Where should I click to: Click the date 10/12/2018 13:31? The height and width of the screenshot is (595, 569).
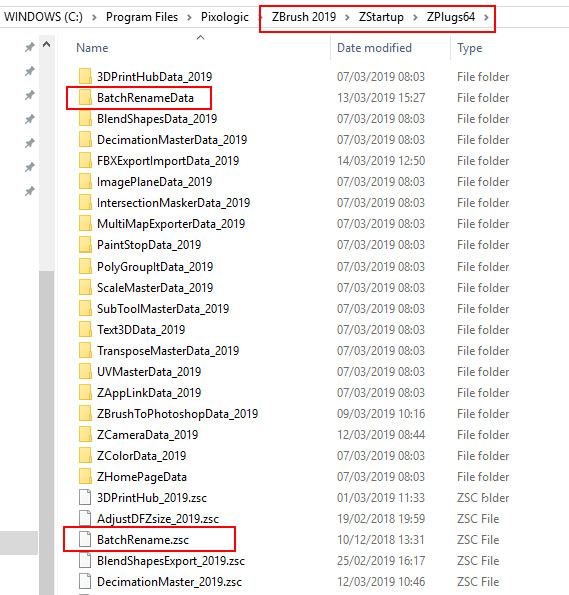click(x=381, y=540)
